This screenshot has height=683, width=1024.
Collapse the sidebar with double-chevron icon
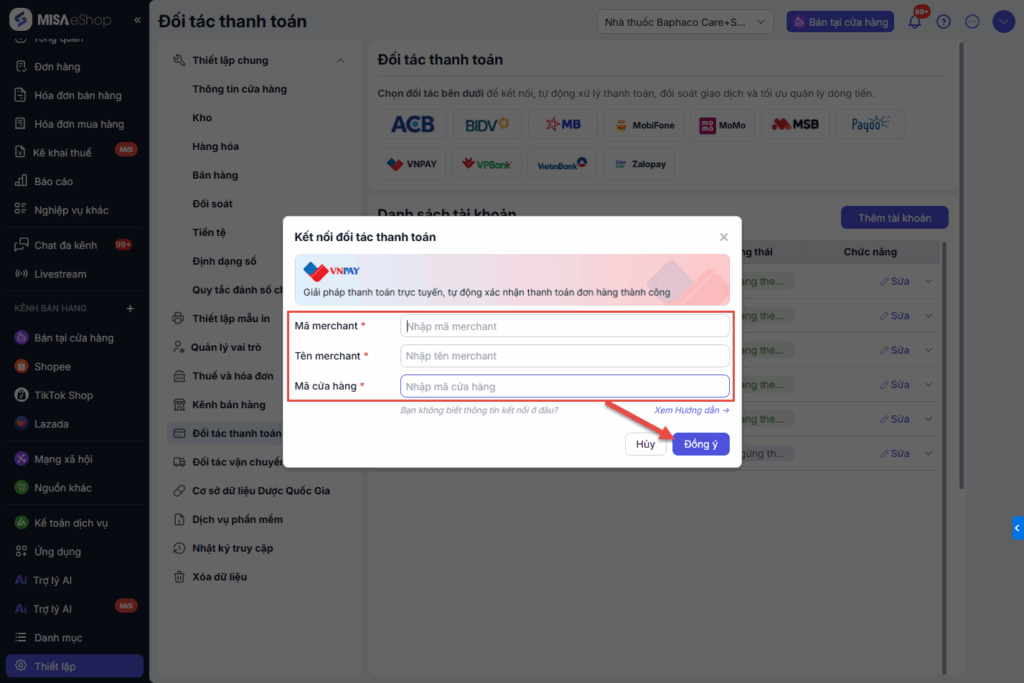click(x=137, y=20)
